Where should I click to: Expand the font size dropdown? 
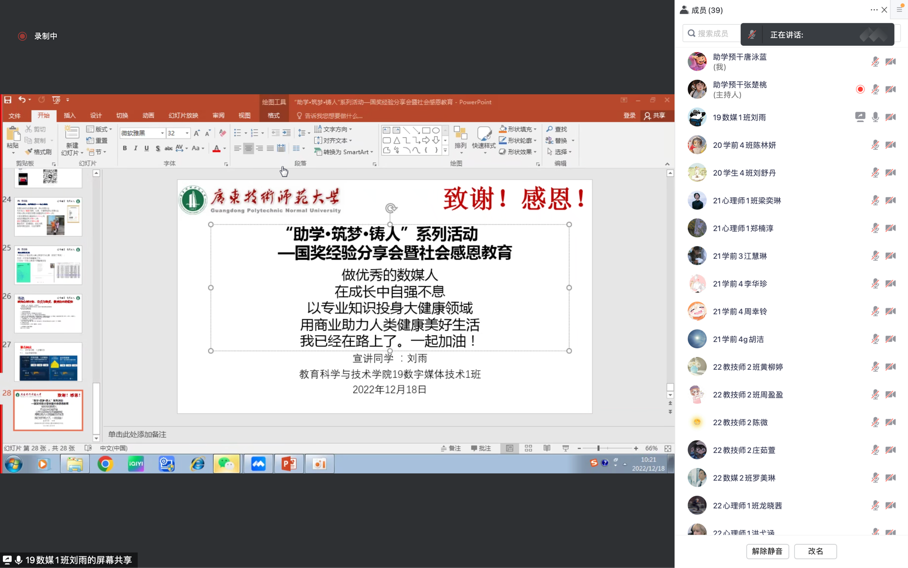(x=187, y=133)
